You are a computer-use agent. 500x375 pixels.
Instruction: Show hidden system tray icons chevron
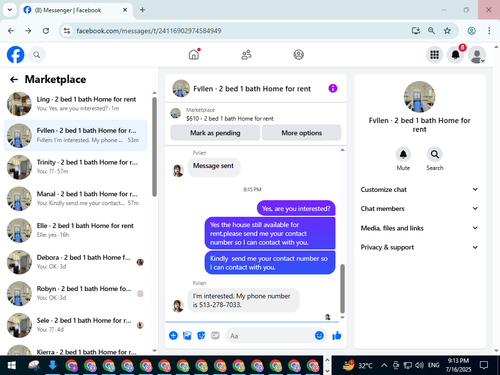[x=384, y=365]
